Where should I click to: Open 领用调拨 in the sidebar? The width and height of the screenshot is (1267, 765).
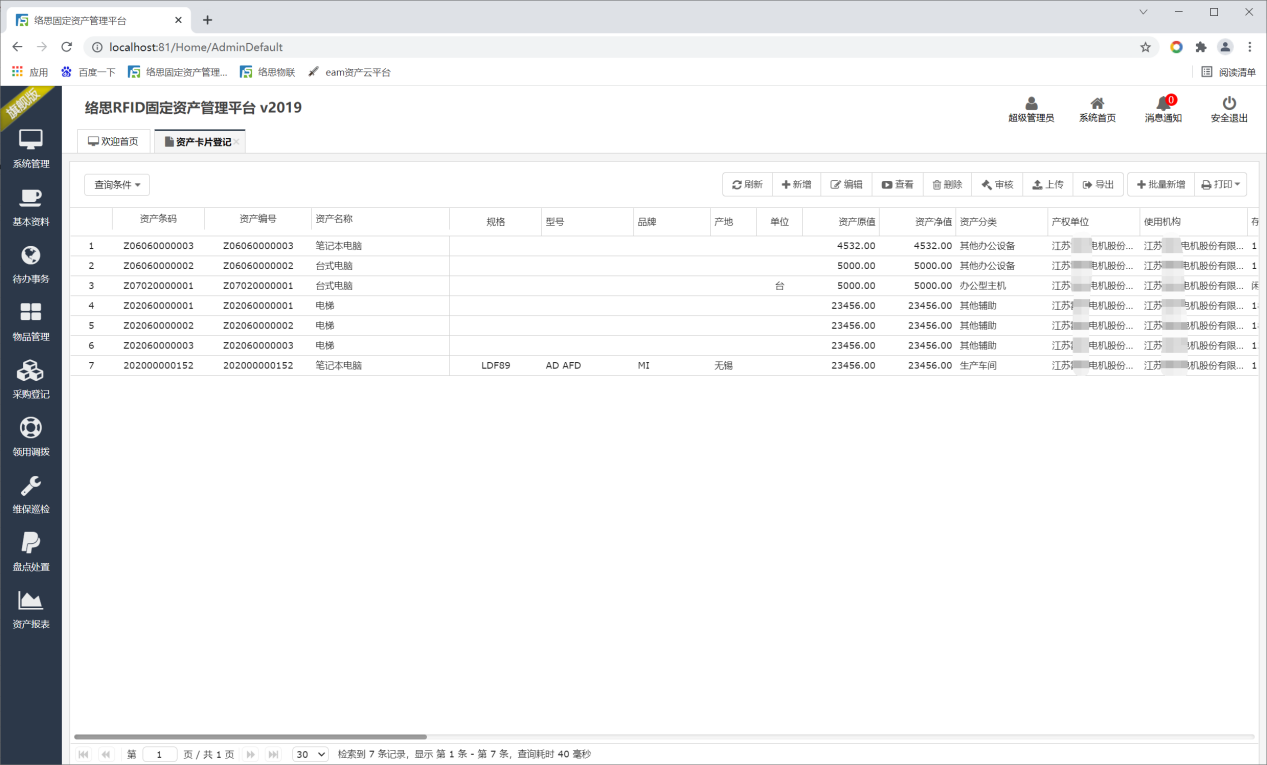[x=31, y=437]
